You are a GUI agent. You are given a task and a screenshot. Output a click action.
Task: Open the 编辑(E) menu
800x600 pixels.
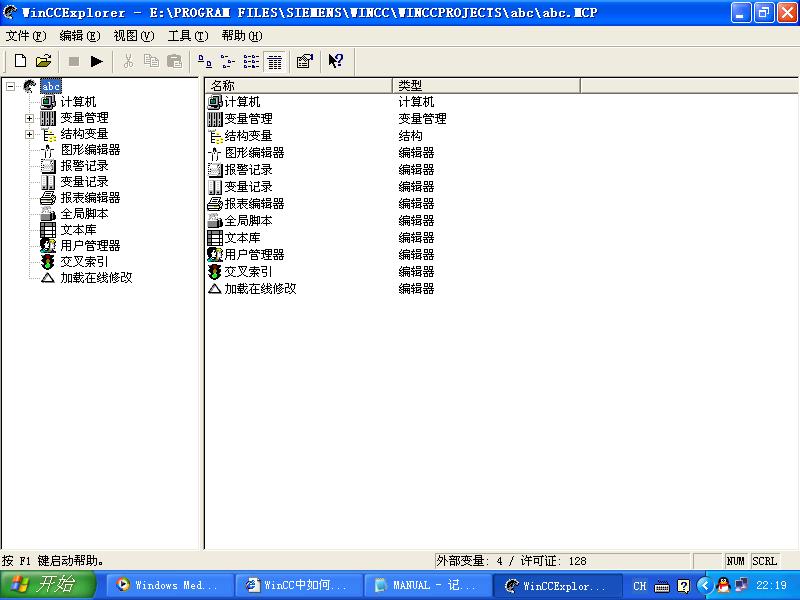[x=80, y=36]
